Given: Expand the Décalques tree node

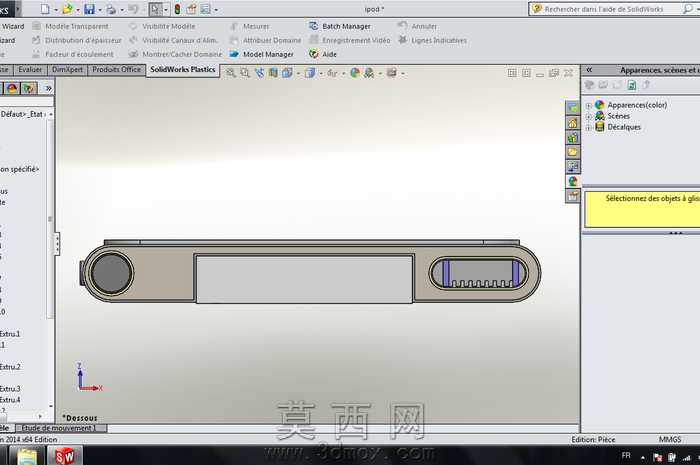Looking at the screenshot, I should [588, 128].
